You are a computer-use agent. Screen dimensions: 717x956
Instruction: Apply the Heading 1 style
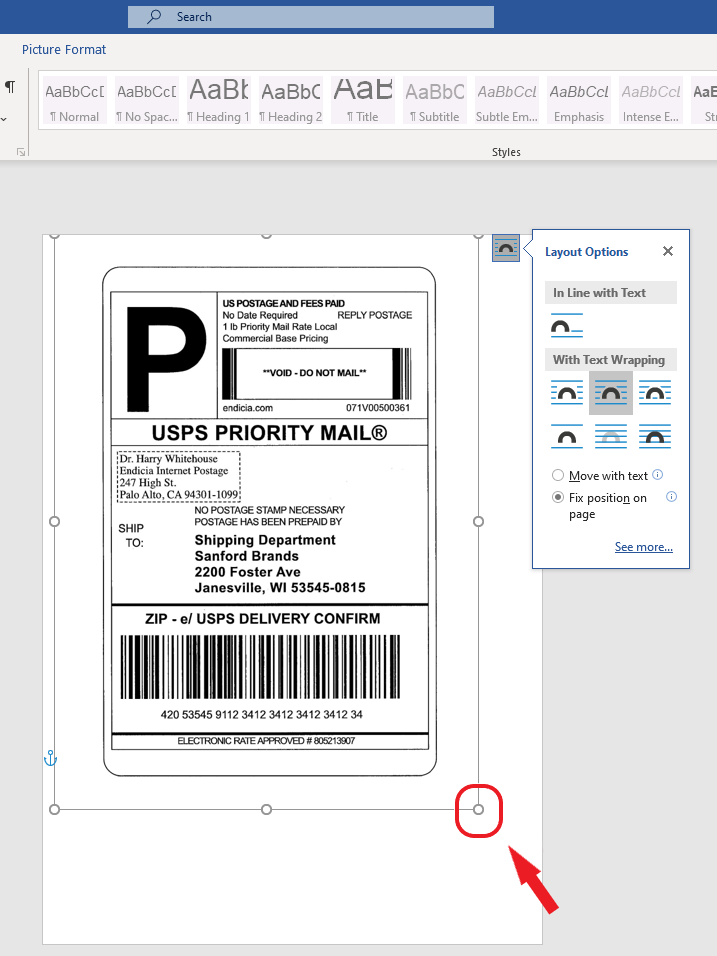pos(218,101)
